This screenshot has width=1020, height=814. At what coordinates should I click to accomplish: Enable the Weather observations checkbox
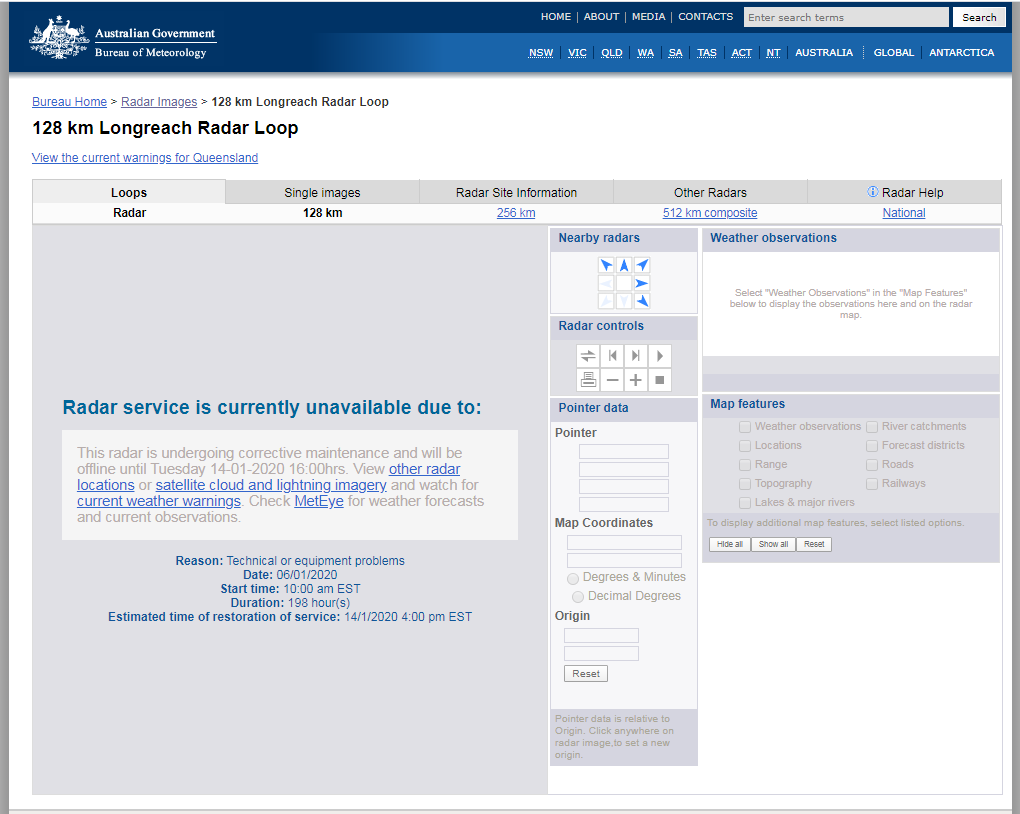pos(745,427)
